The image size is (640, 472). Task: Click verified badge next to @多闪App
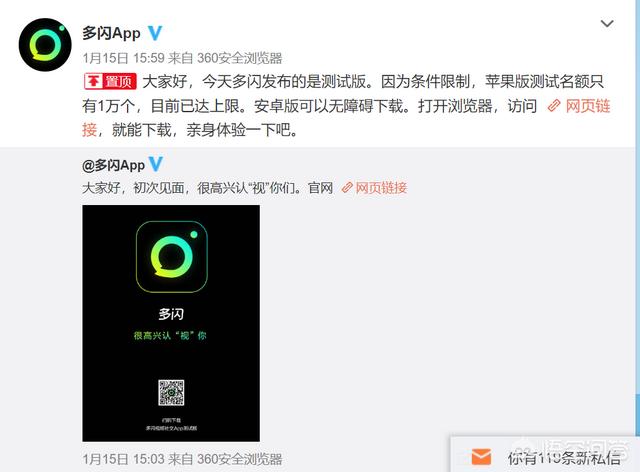pos(156,164)
